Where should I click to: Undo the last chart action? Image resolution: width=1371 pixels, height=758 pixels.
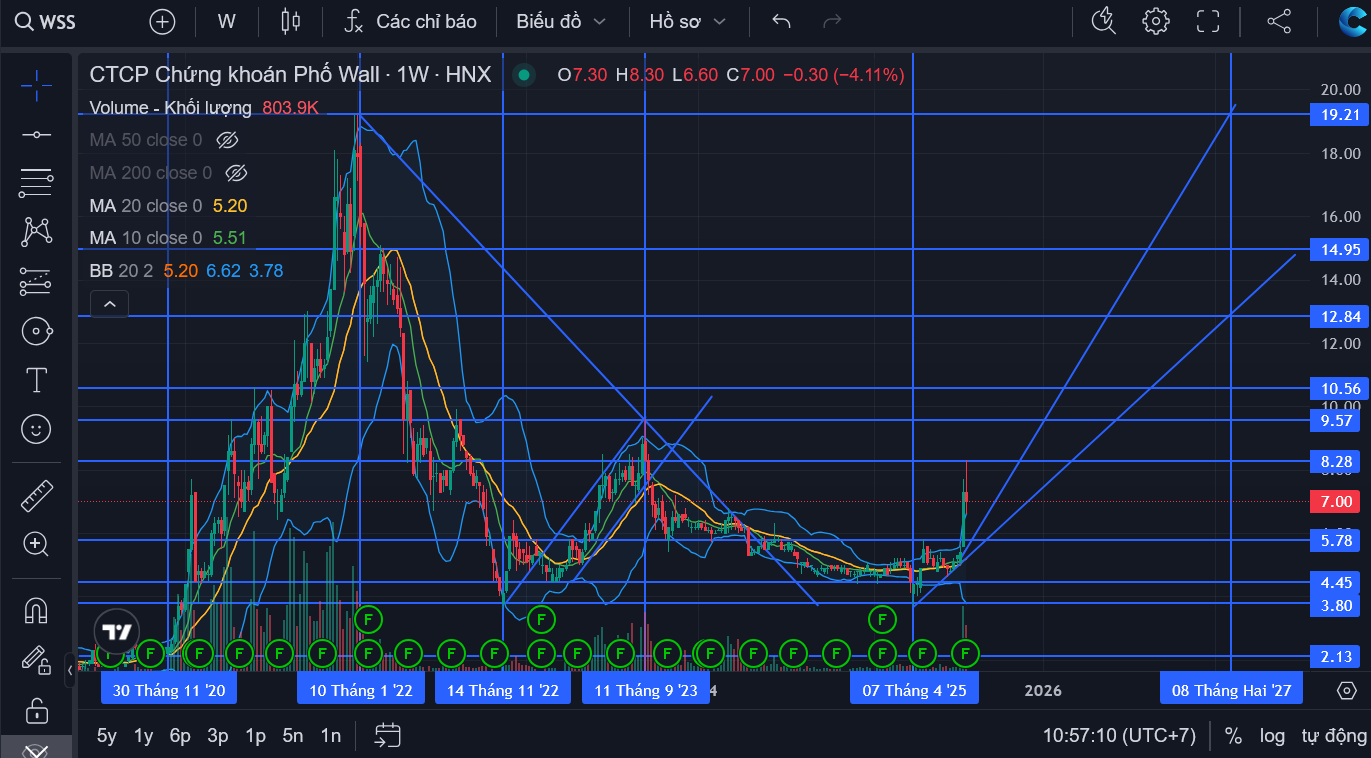(x=782, y=21)
